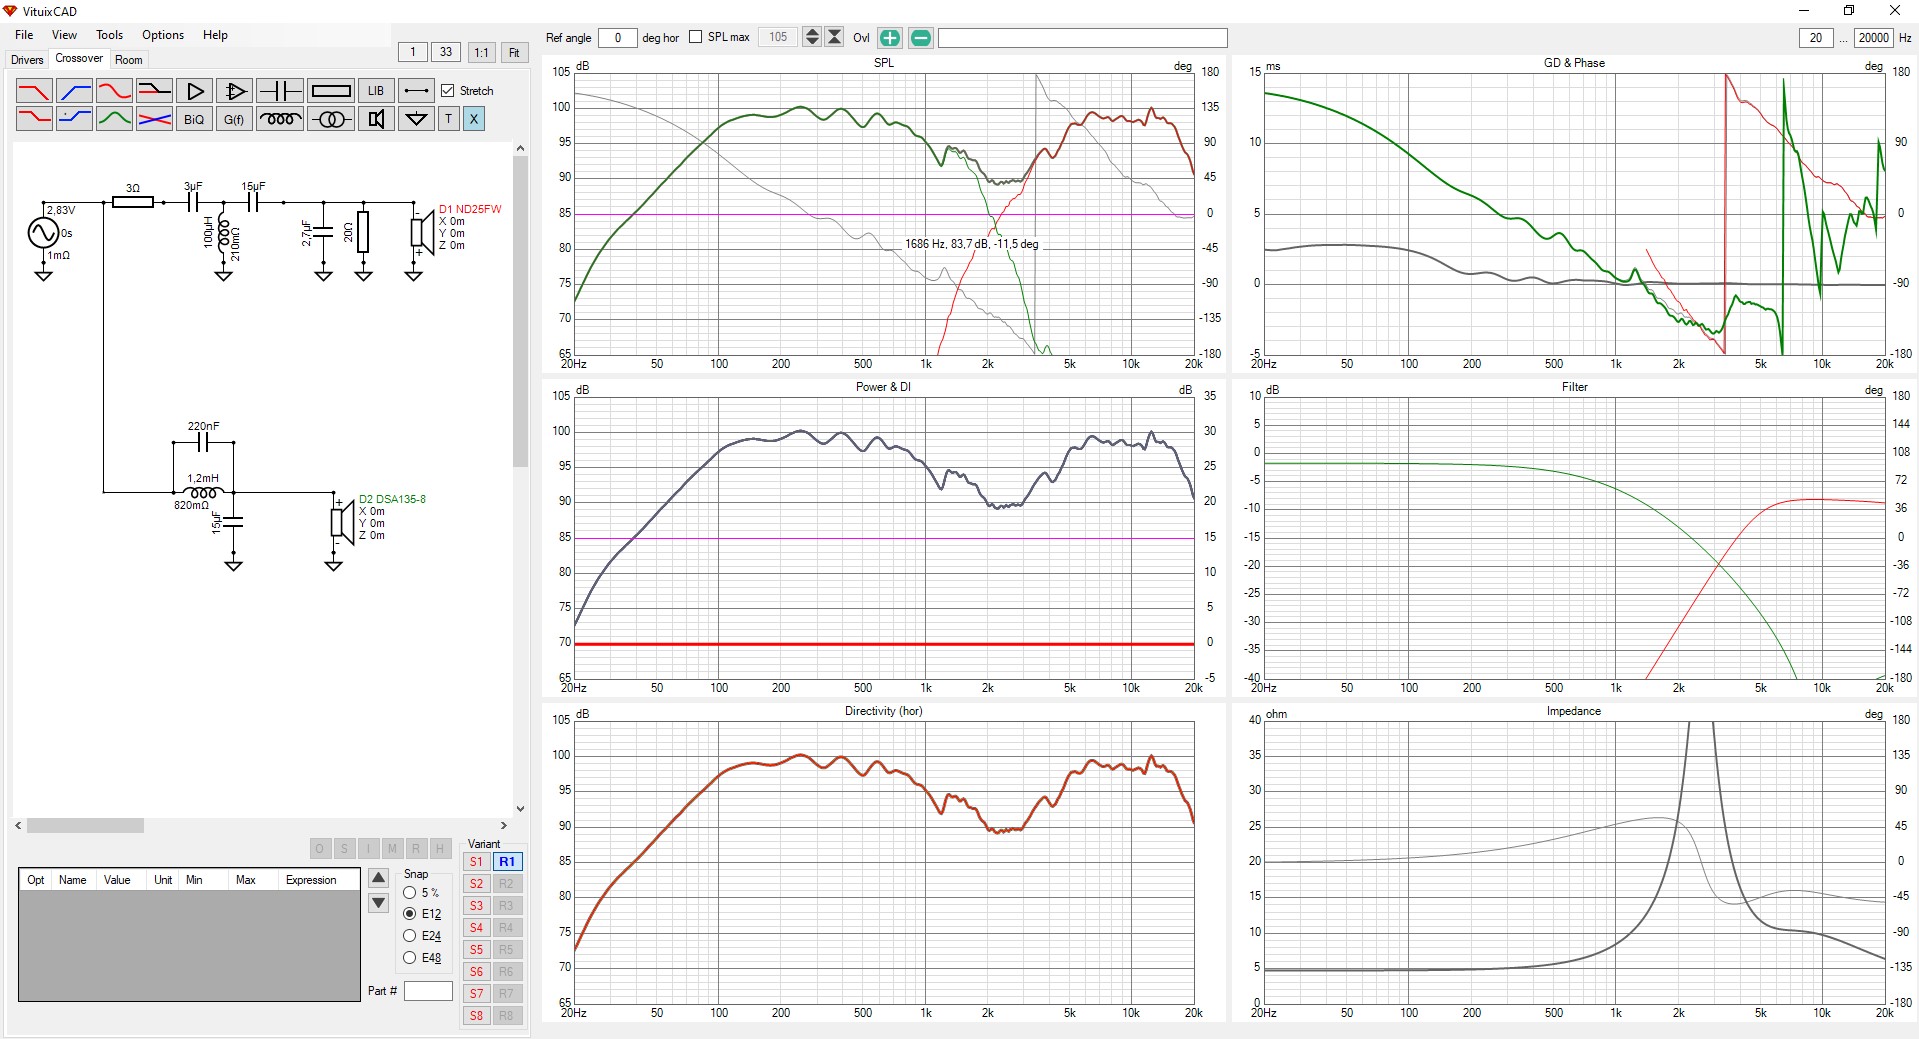Image resolution: width=1919 pixels, height=1039 pixels.
Task: Select the E12 snap option
Action: point(410,914)
